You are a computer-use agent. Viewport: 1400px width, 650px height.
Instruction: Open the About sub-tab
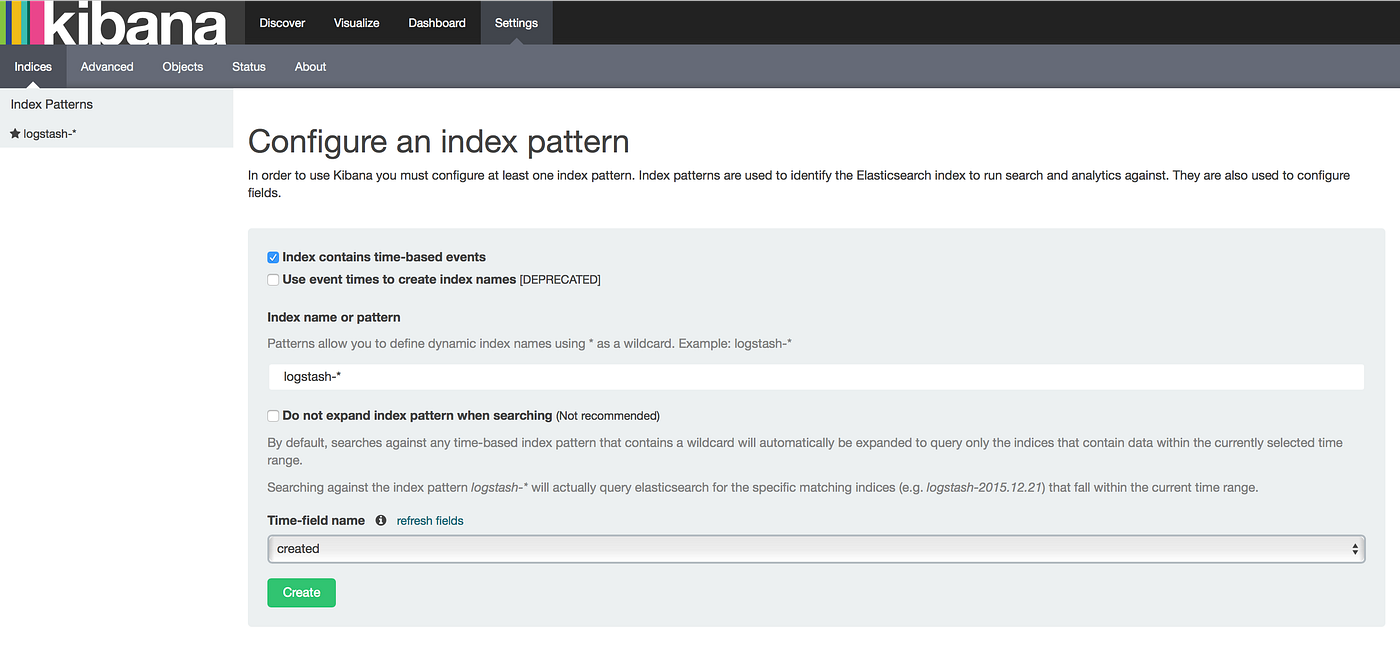(x=310, y=67)
